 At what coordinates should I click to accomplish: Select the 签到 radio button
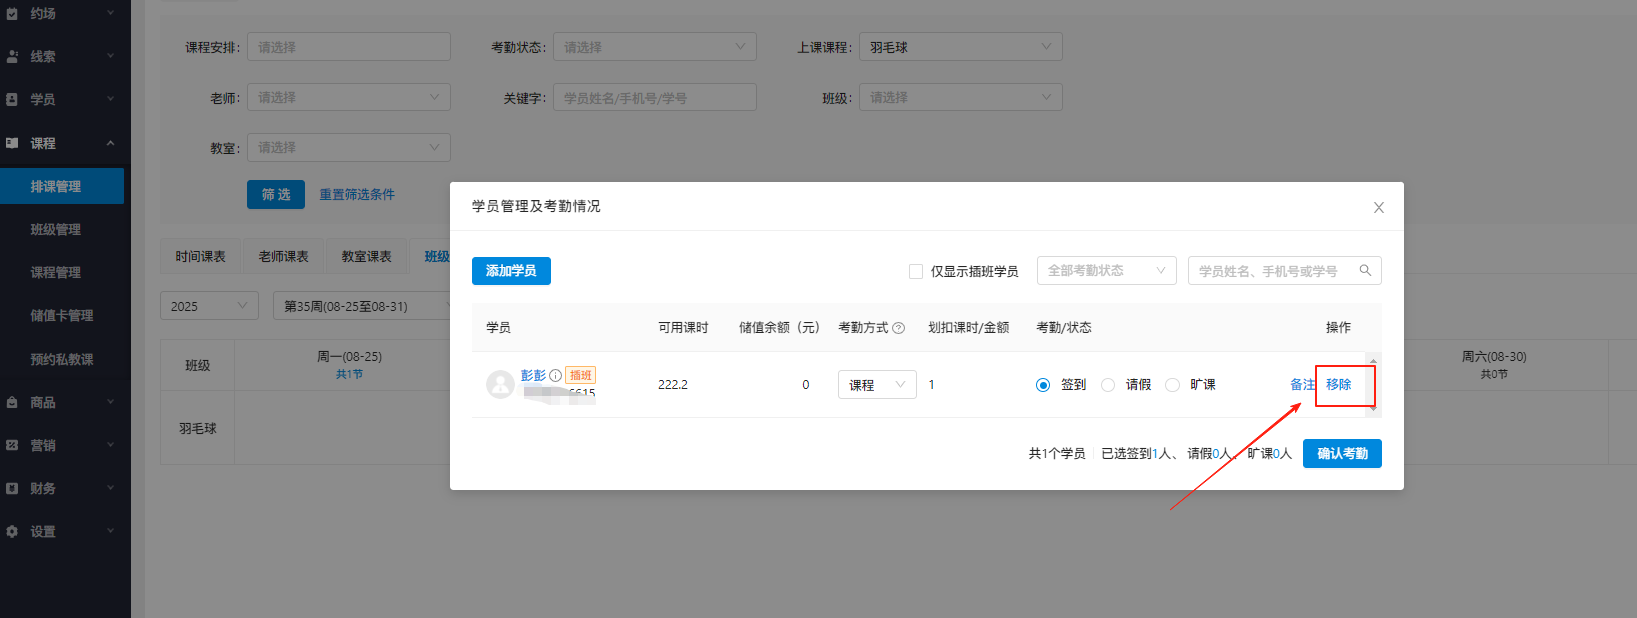1043,385
